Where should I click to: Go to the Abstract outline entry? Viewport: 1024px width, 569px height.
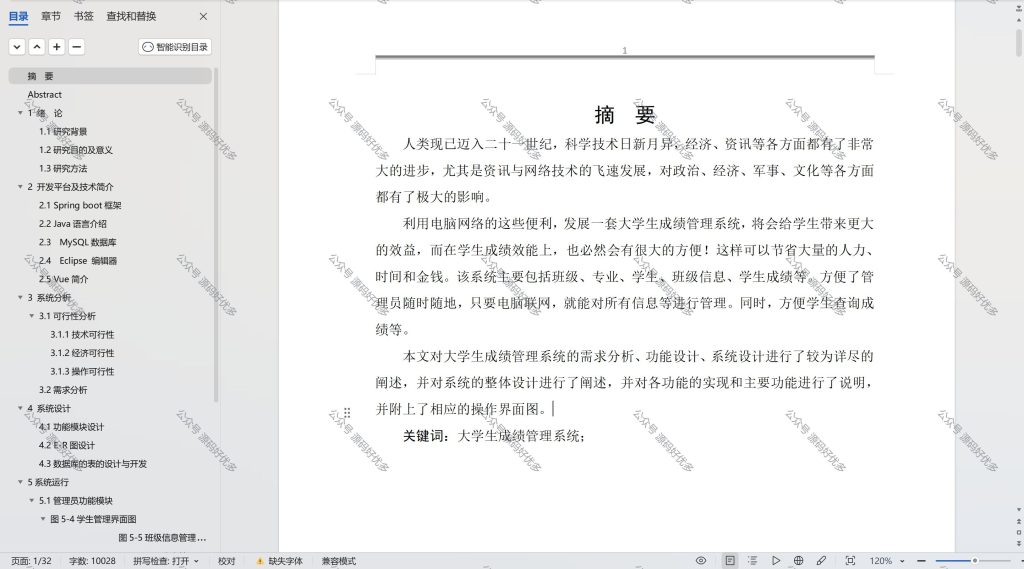44,95
